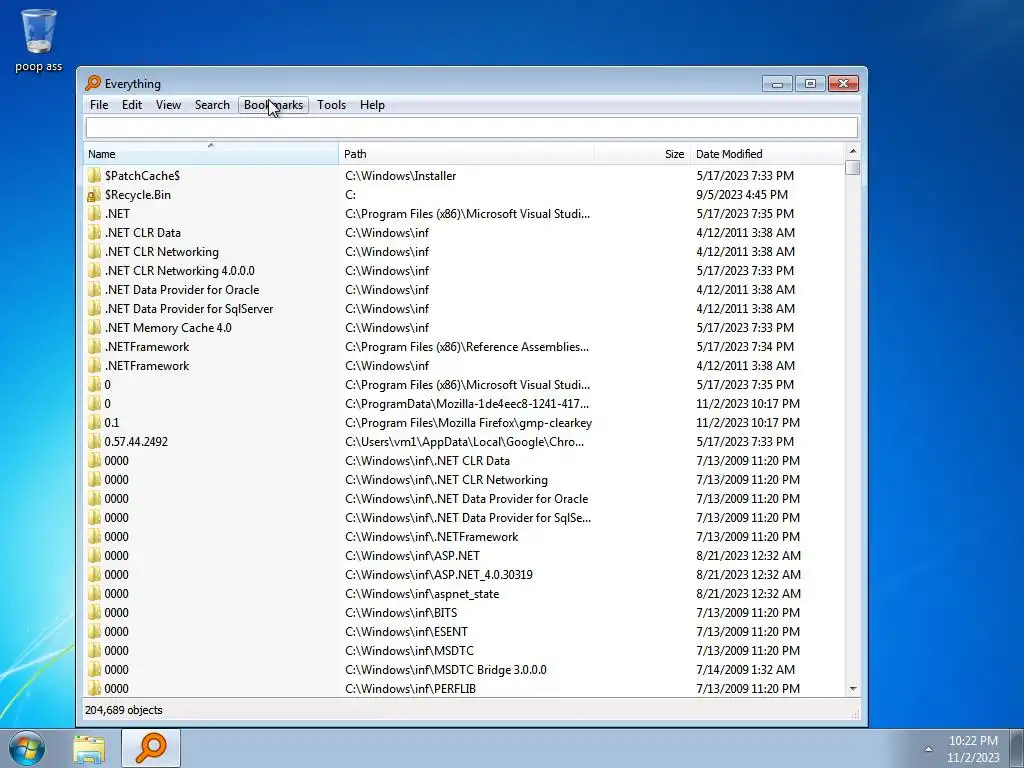The height and width of the screenshot is (768, 1024).
Task: Open the Help menu
Action: click(x=372, y=104)
